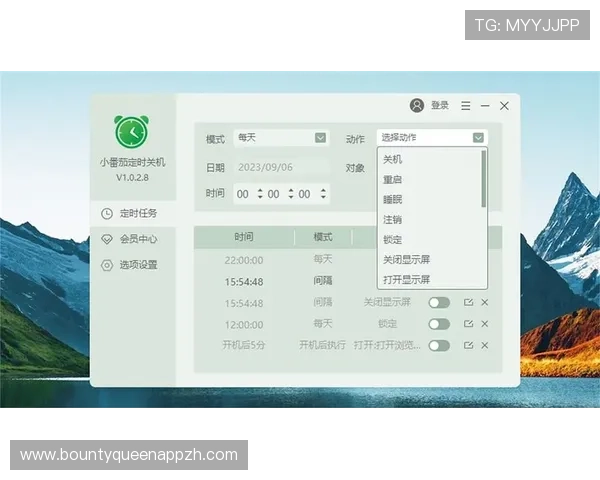Click the 时间 column header
The width and height of the screenshot is (600, 480).
(244, 237)
